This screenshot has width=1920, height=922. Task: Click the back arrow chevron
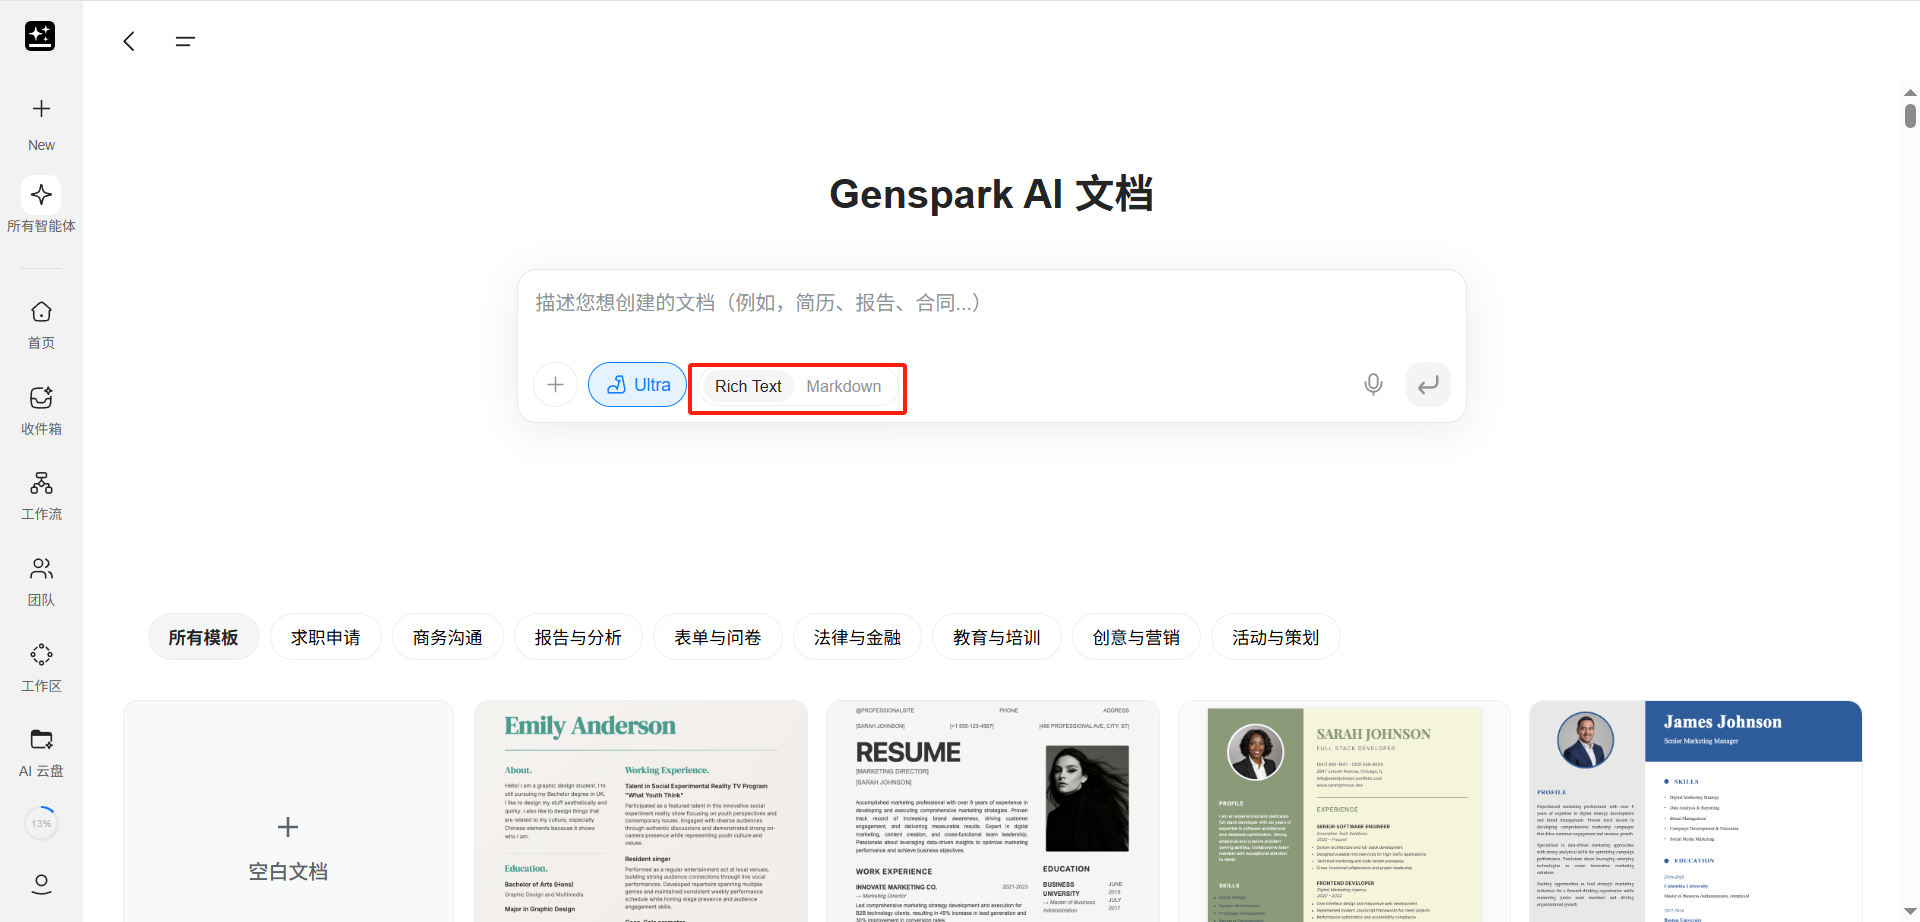[129, 41]
